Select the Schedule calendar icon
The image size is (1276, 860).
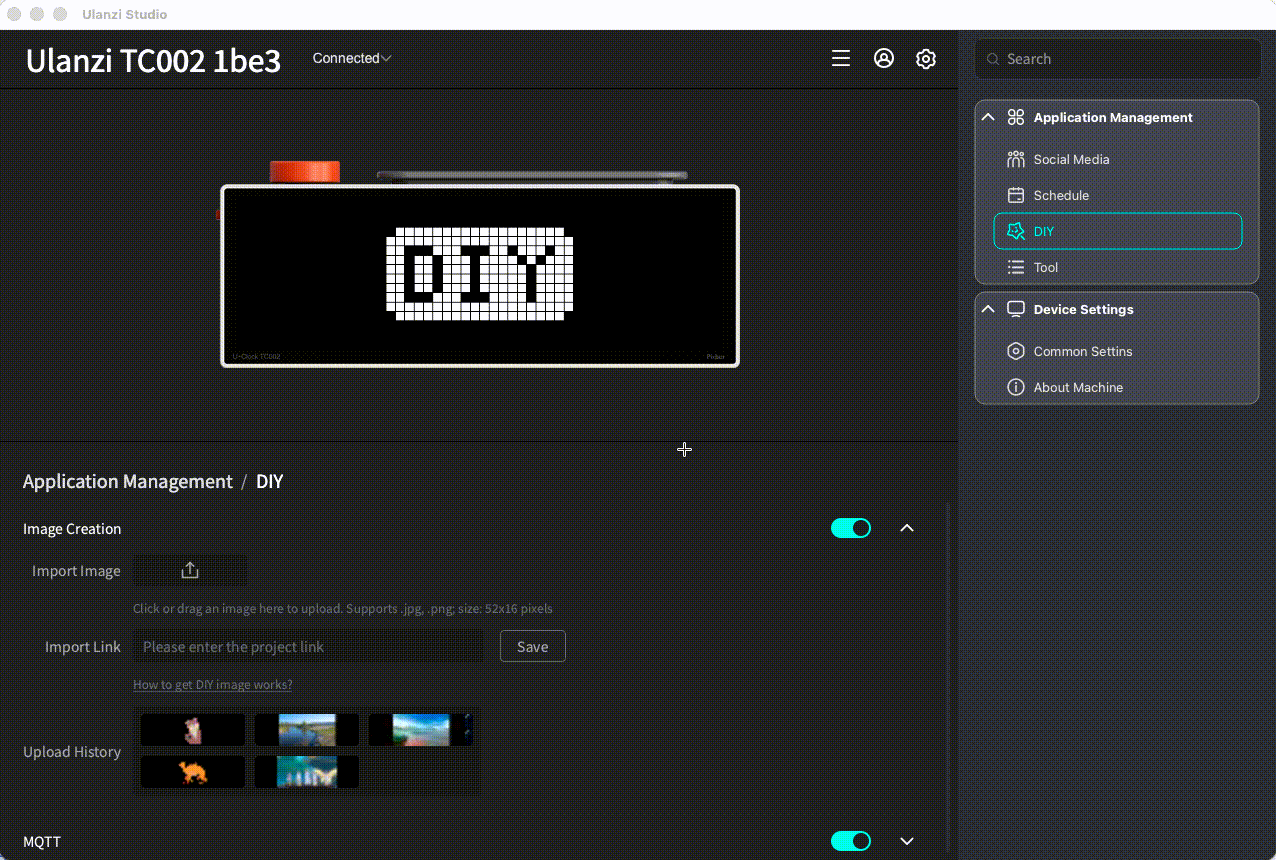pos(1016,195)
